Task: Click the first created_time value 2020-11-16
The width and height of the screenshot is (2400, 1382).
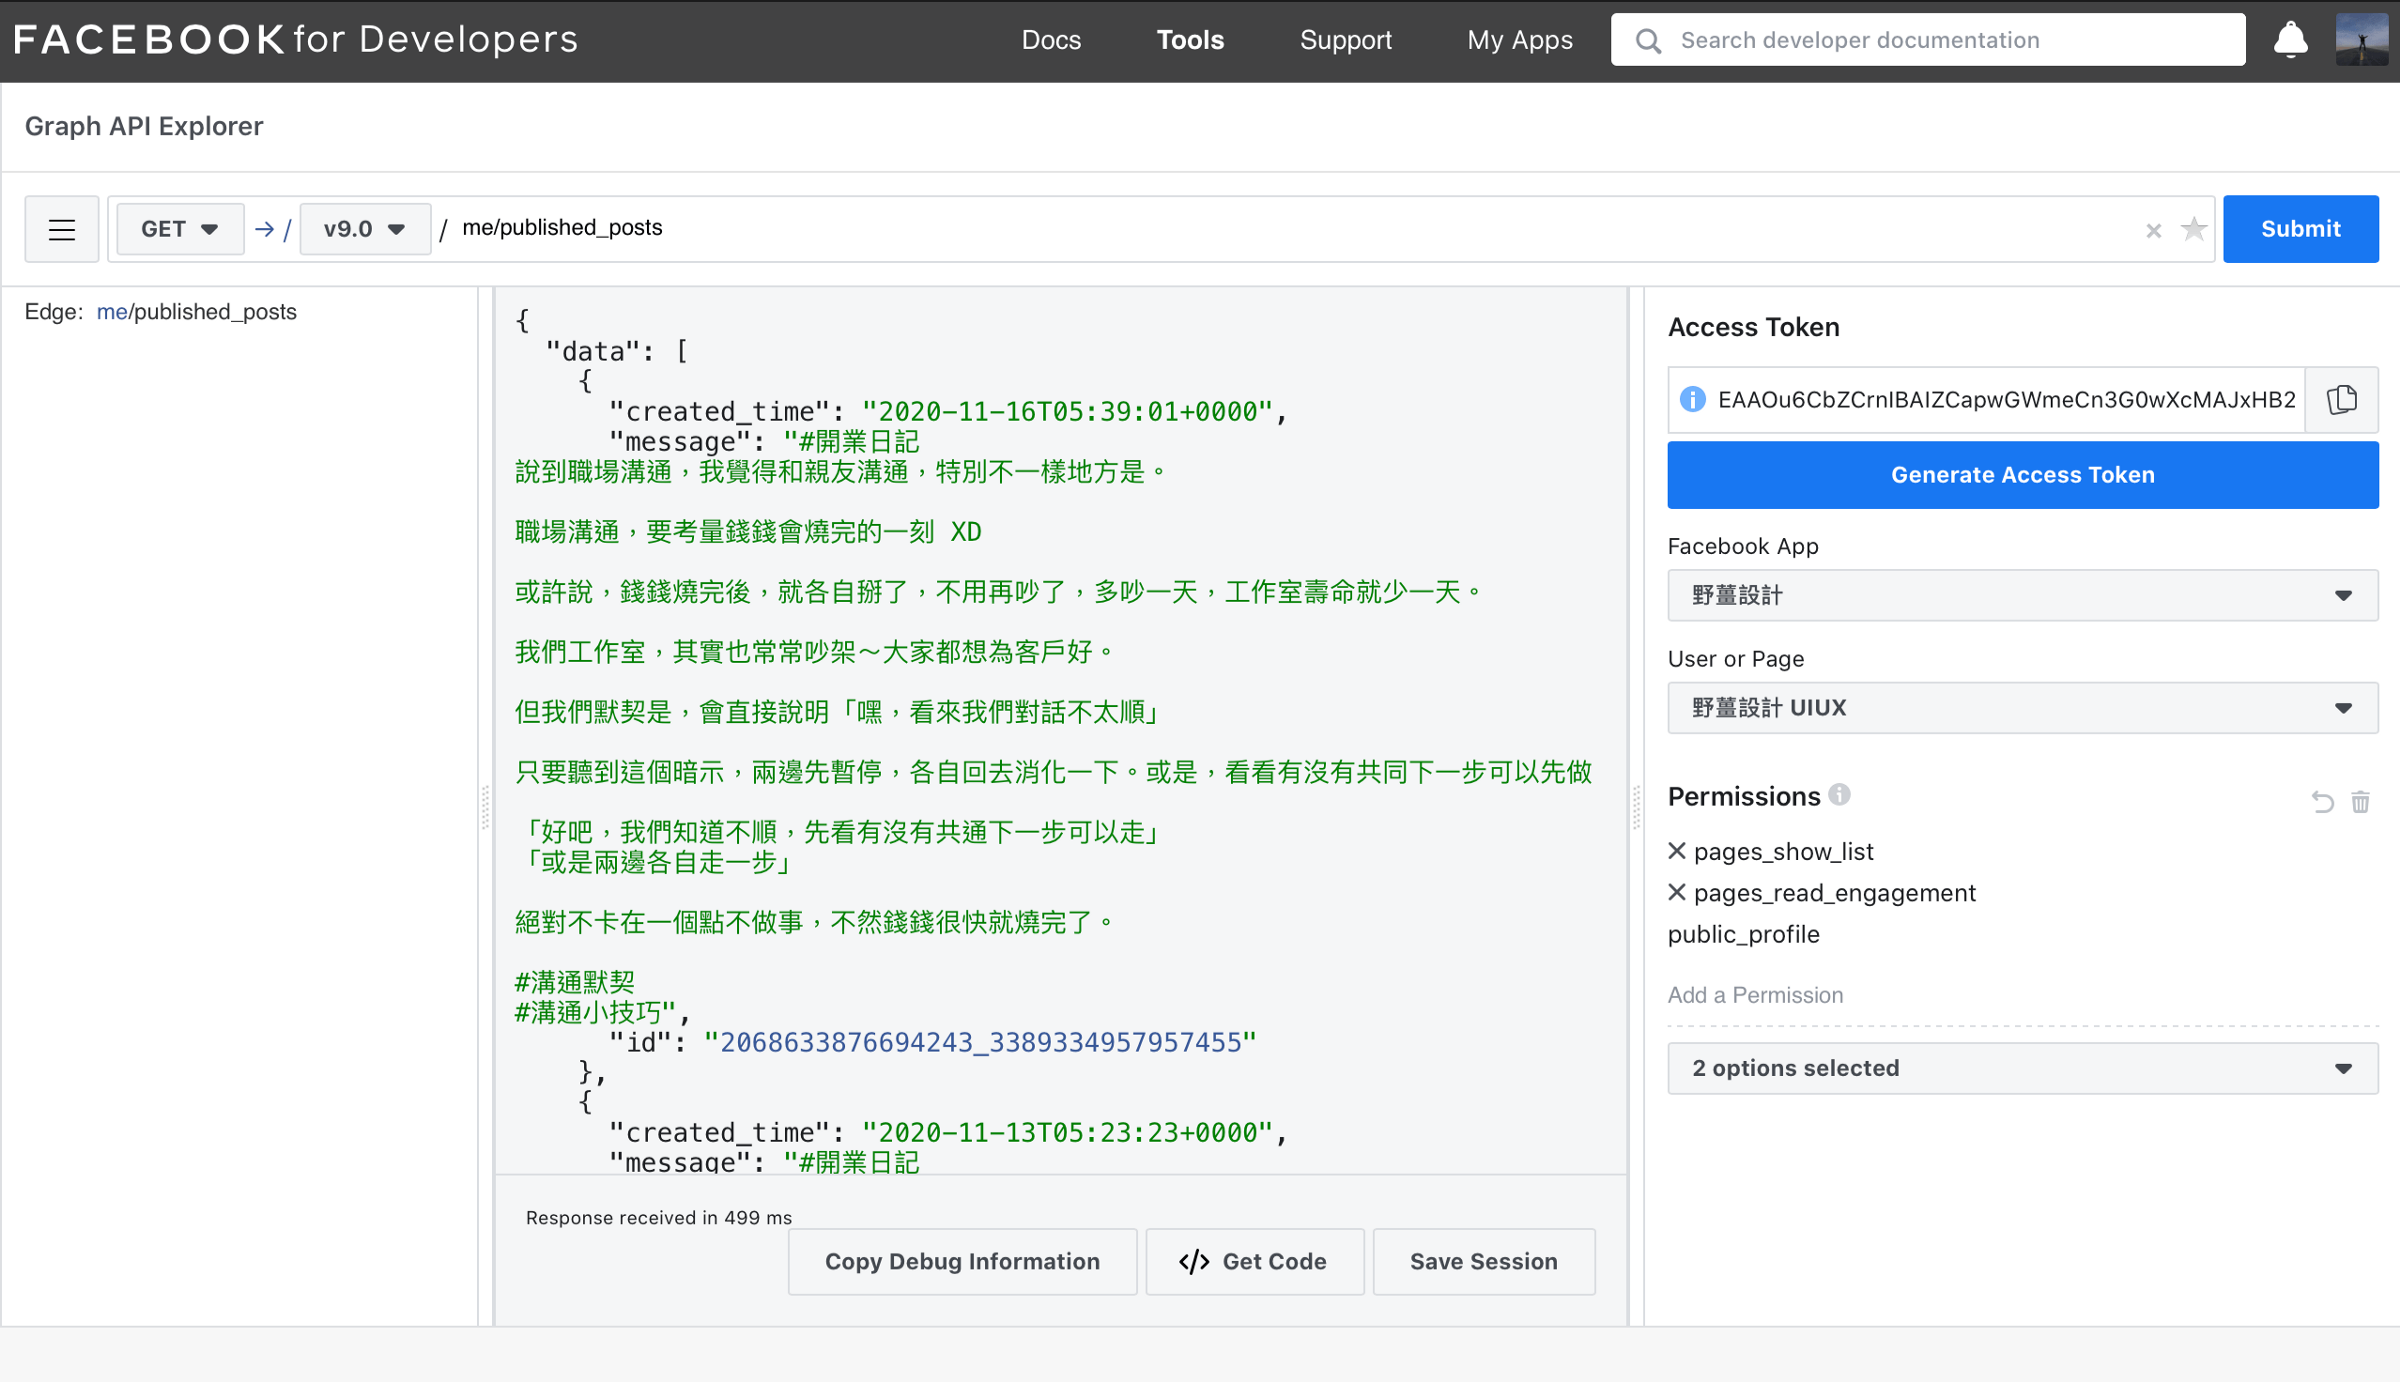Action: pyautogui.click(x=1067, y=411)
